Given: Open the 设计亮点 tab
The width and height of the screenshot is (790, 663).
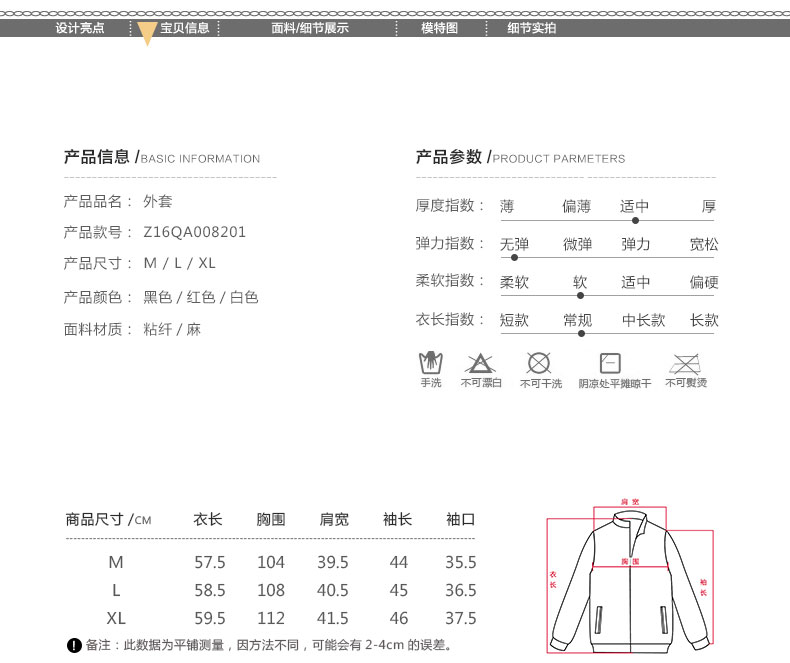Looking at the screenshot, I should tap(80, 28).
